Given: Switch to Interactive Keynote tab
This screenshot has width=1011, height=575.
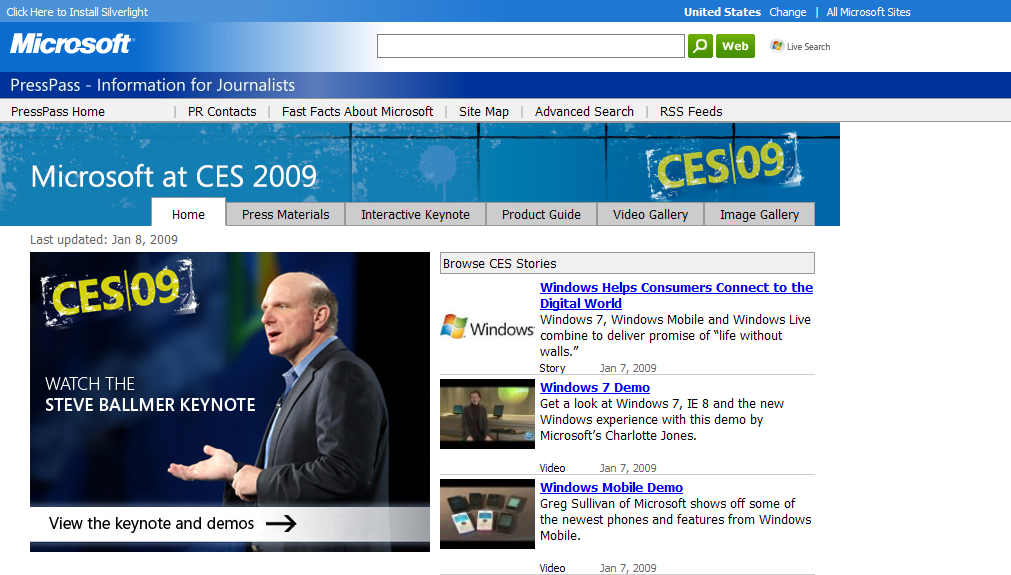Looking at the screenshot, I should click(415, 214).
